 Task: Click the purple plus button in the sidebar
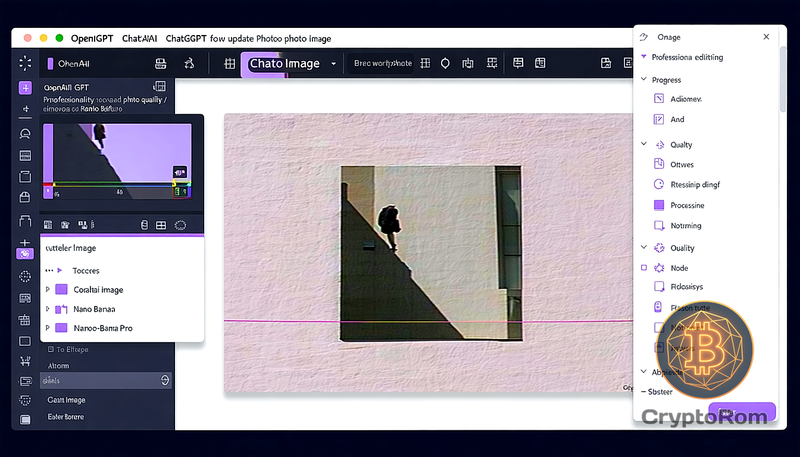pos(25,88)
